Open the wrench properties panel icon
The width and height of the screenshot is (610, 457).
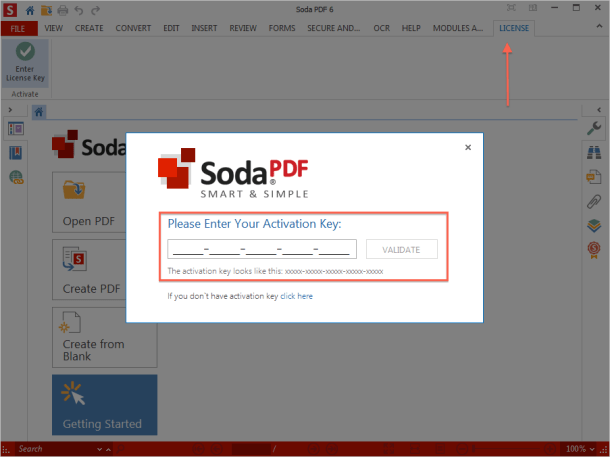tap(594, 128)
